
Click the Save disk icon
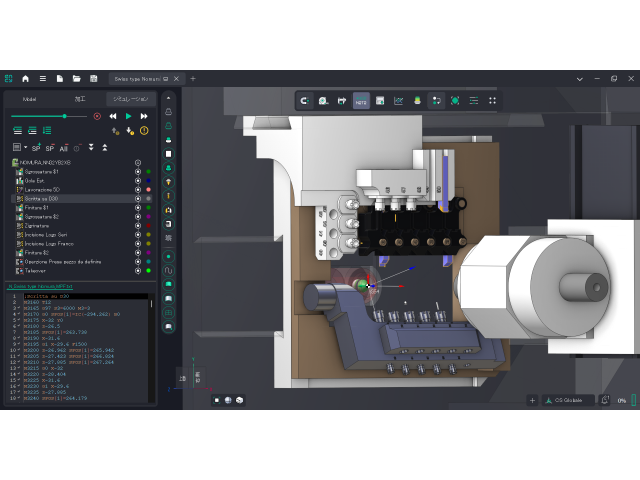(x=93, y=78)
